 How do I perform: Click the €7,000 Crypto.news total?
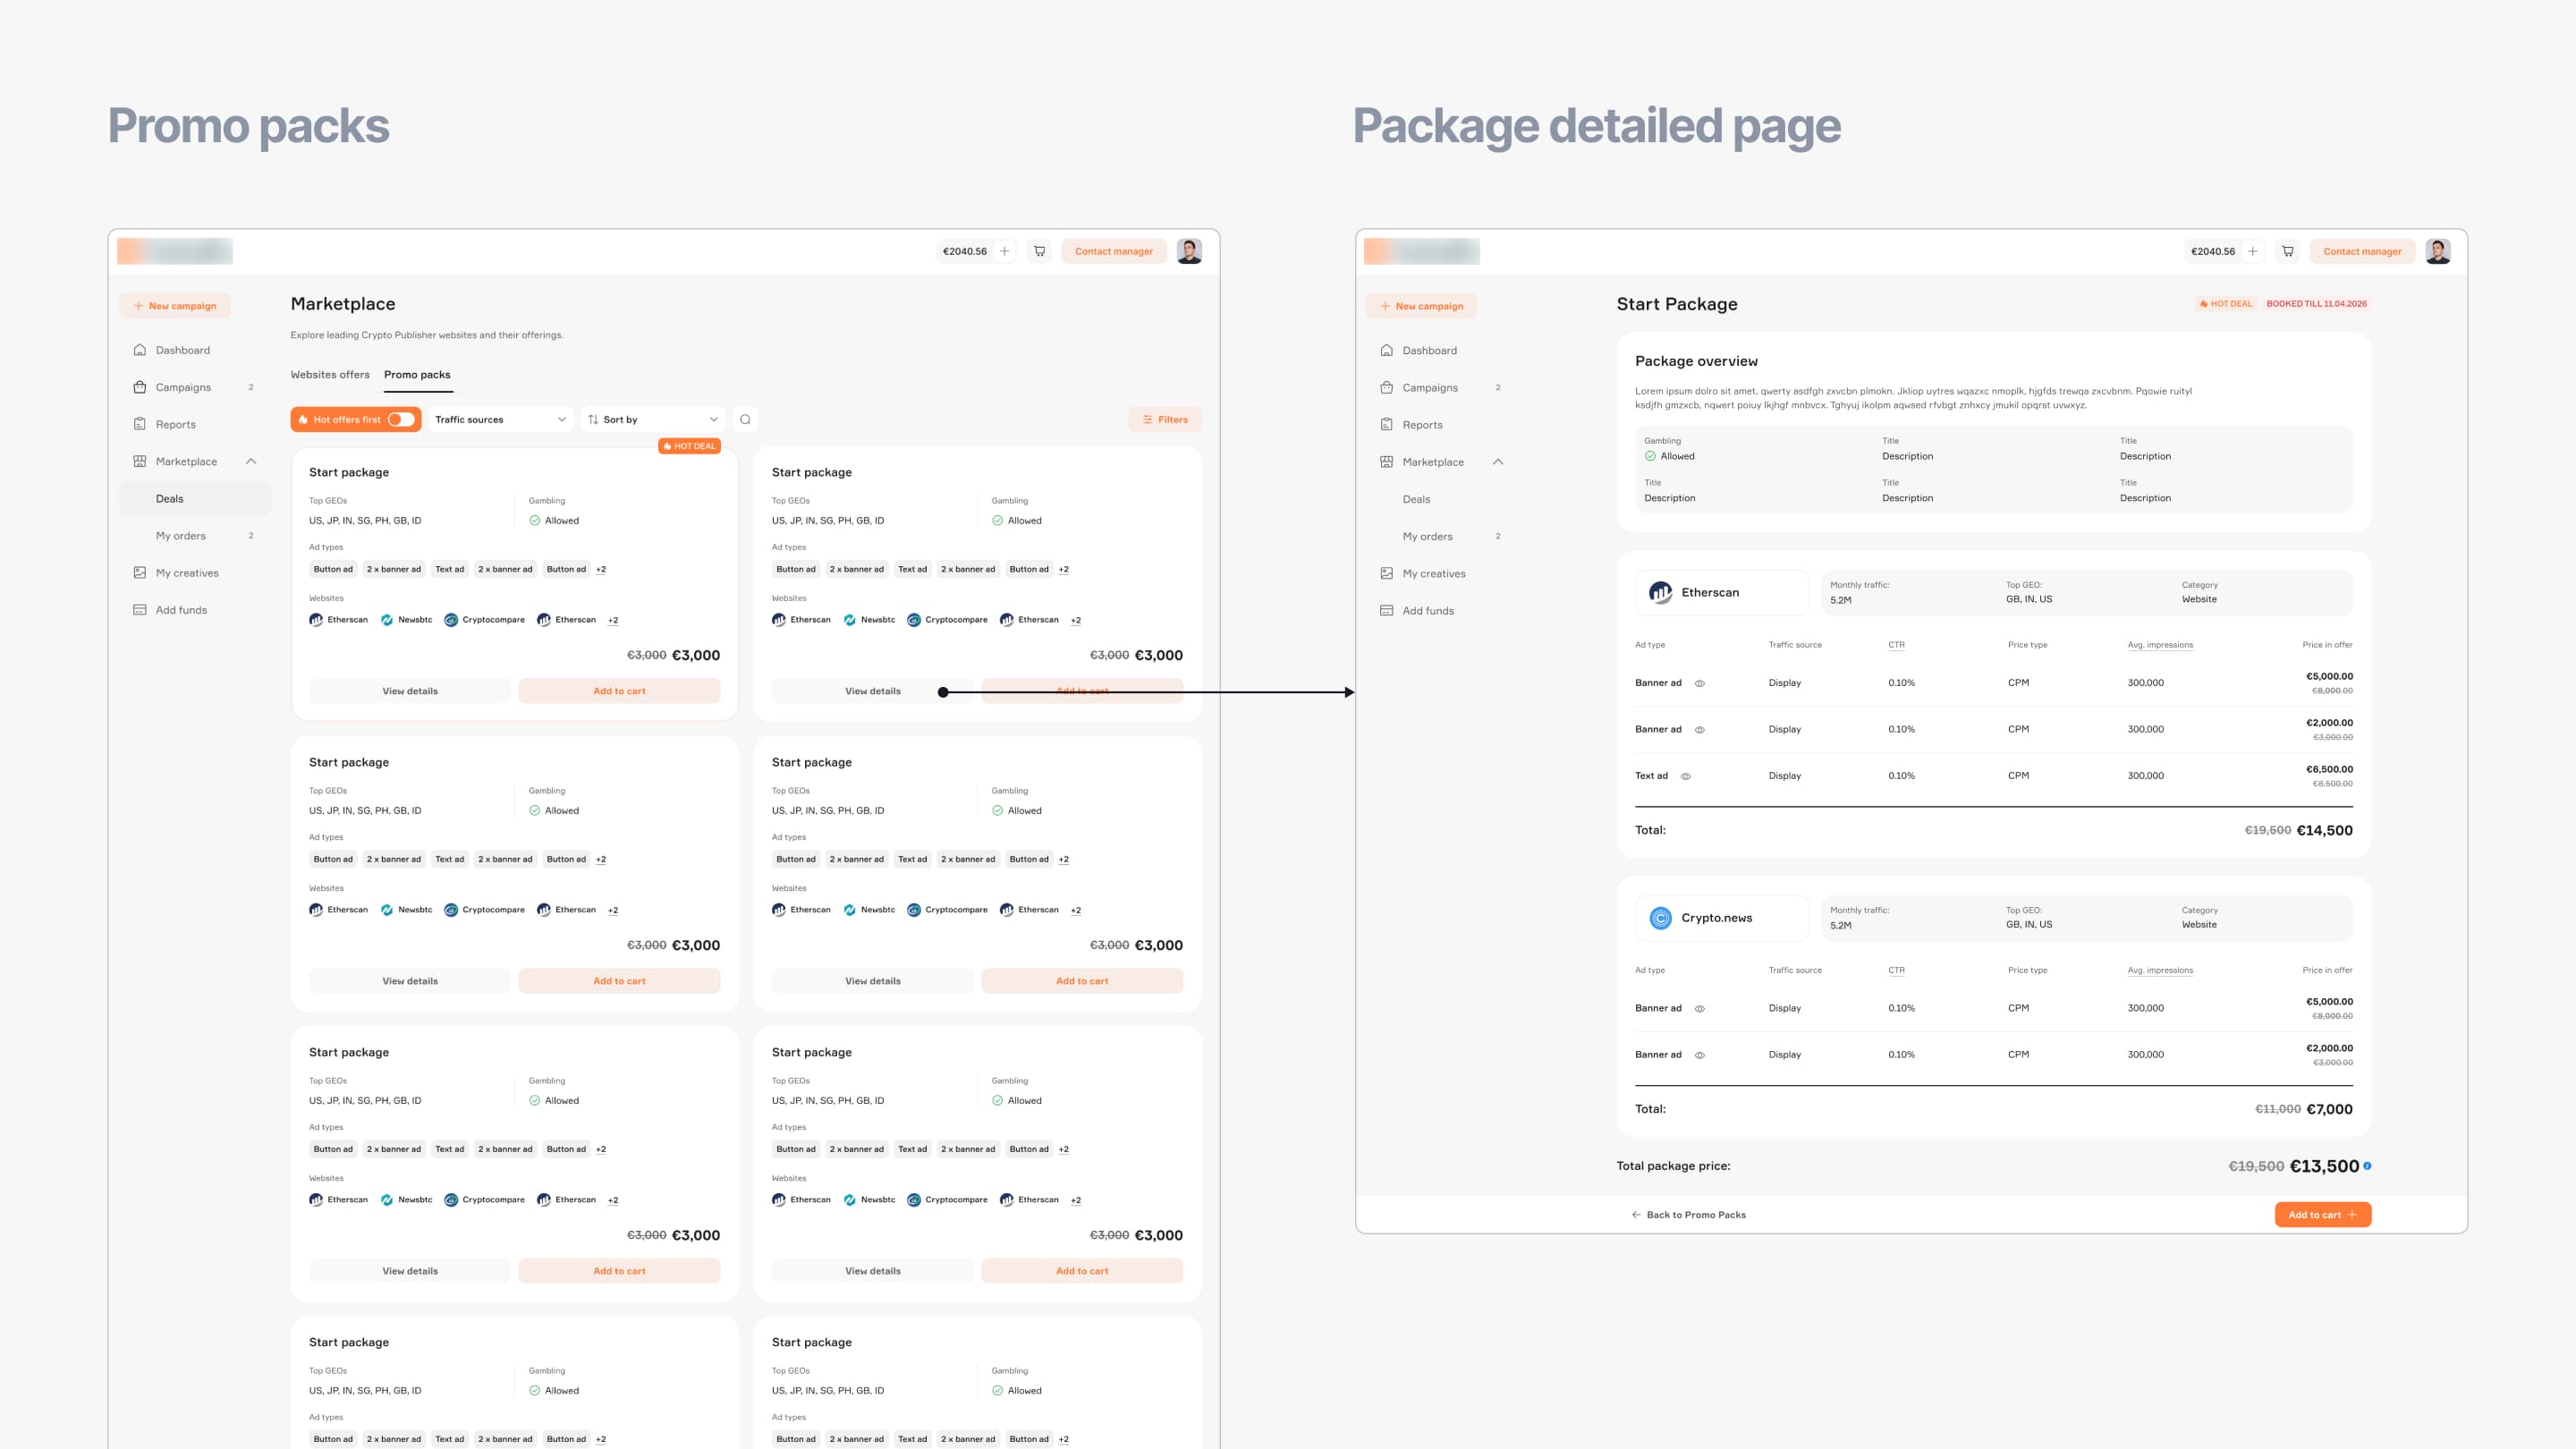click(x=2329, y=1109)
